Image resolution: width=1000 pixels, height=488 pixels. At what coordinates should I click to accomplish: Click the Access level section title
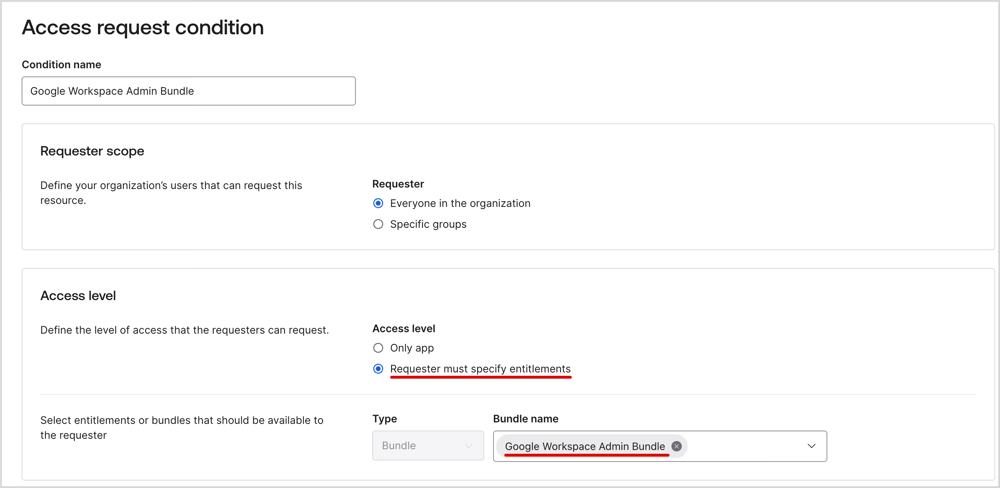(x=78, y=296)
